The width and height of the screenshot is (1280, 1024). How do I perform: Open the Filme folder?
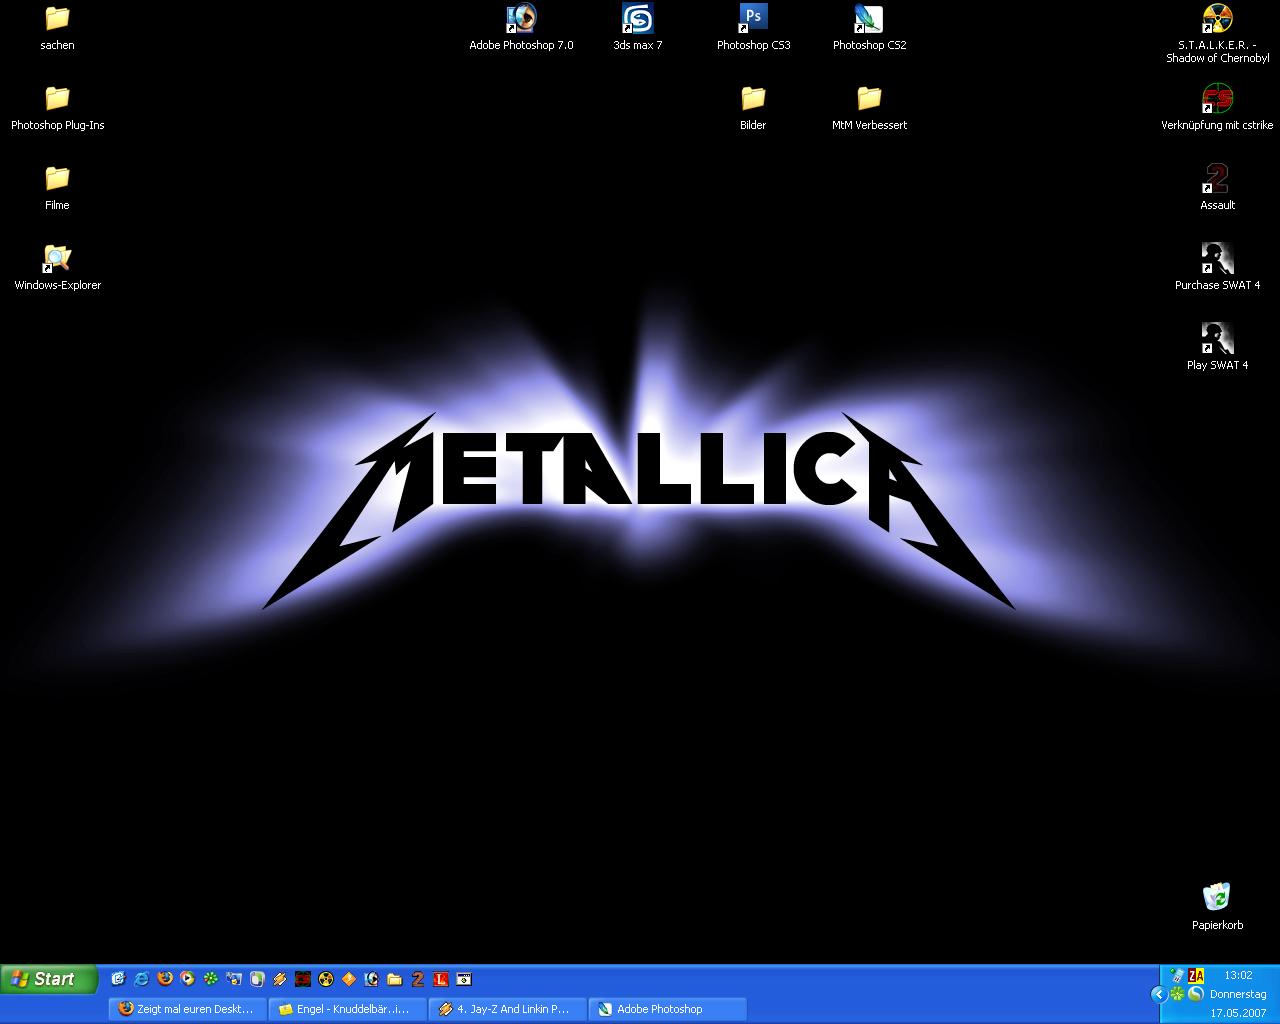coord(57,188)
